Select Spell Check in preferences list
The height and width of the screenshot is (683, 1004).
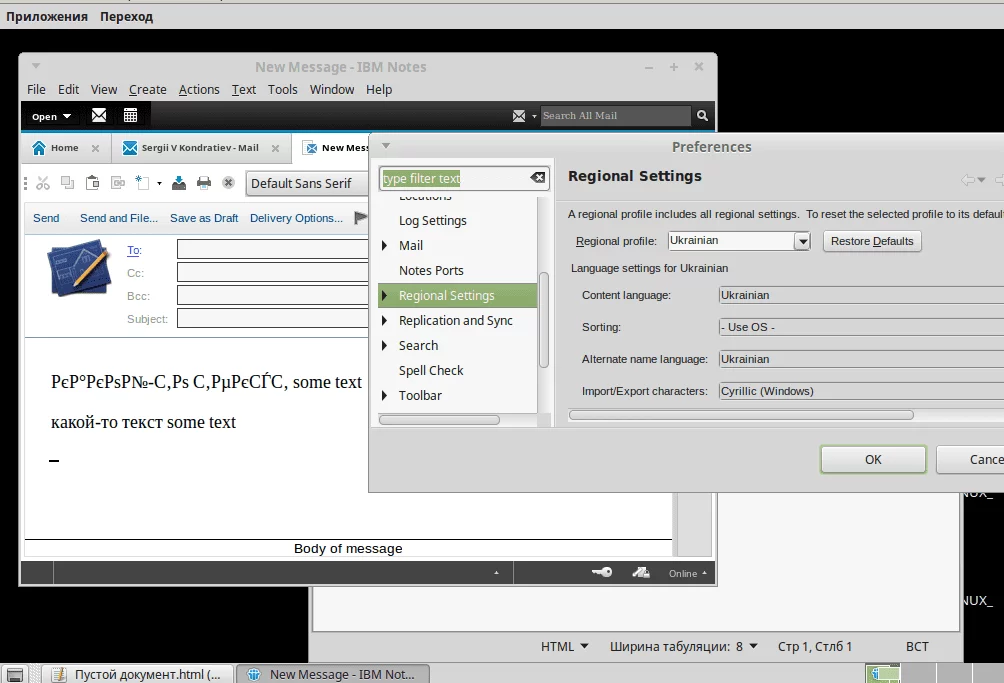tap(431, 370)
